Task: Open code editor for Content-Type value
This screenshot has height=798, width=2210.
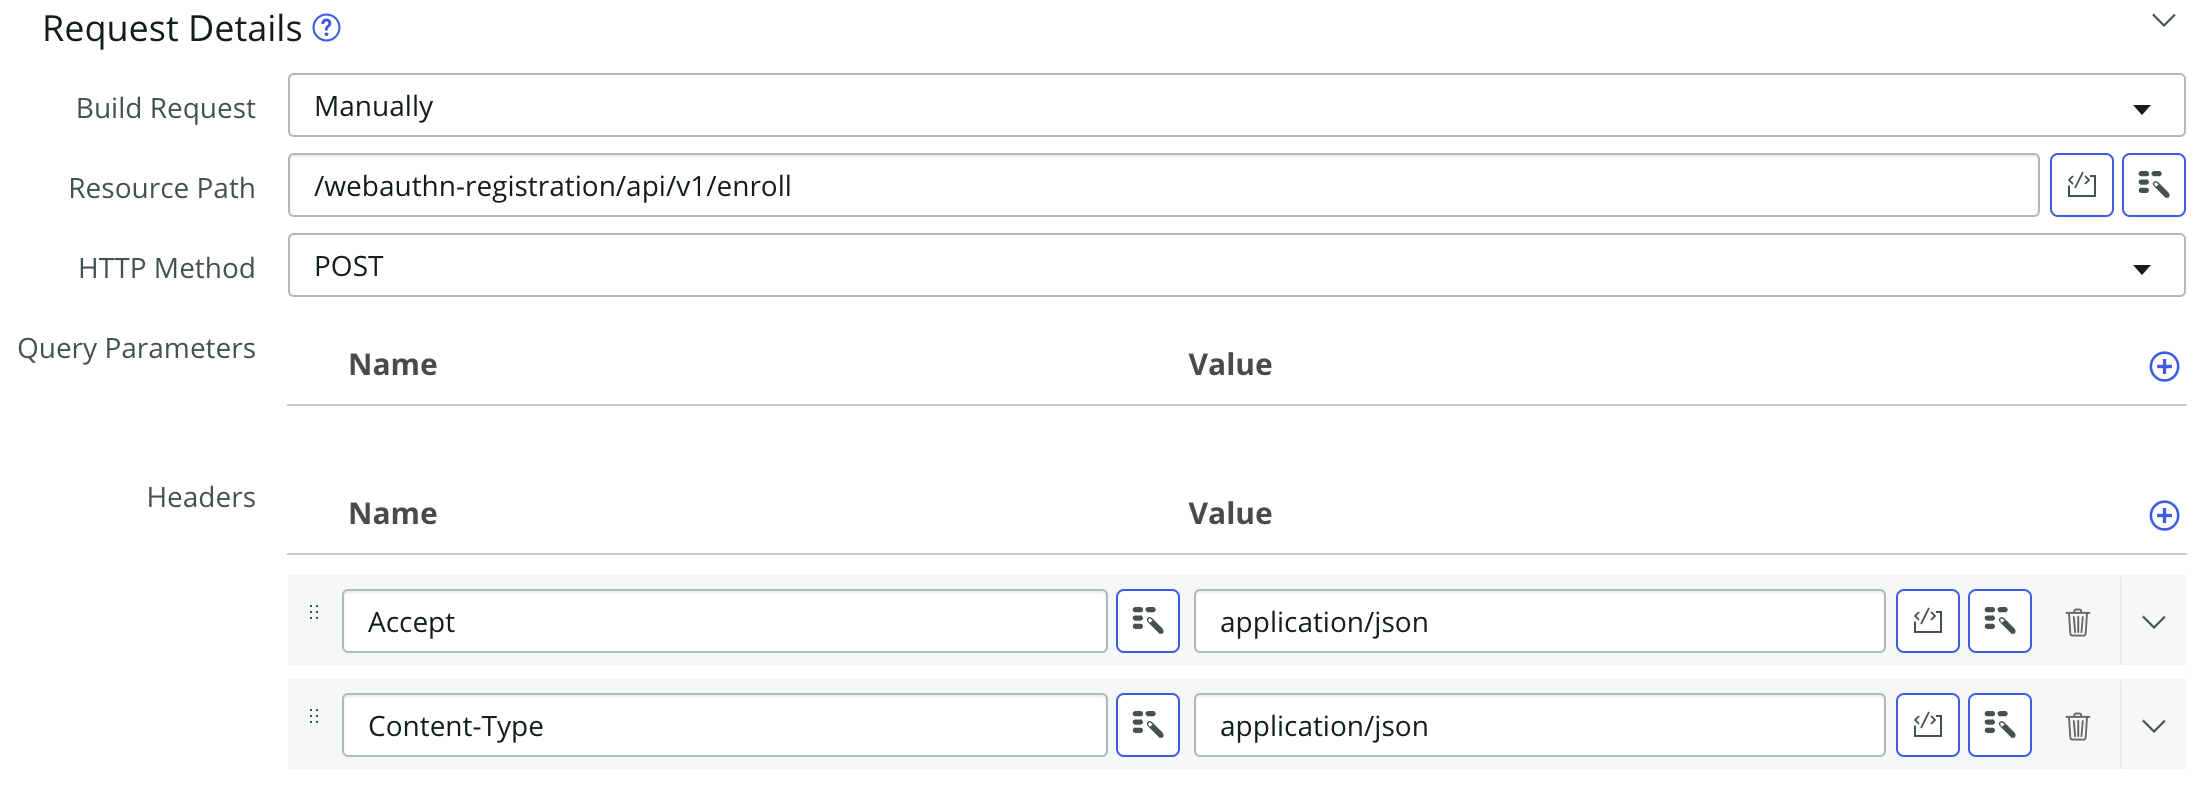Action: pos(1927,725)
